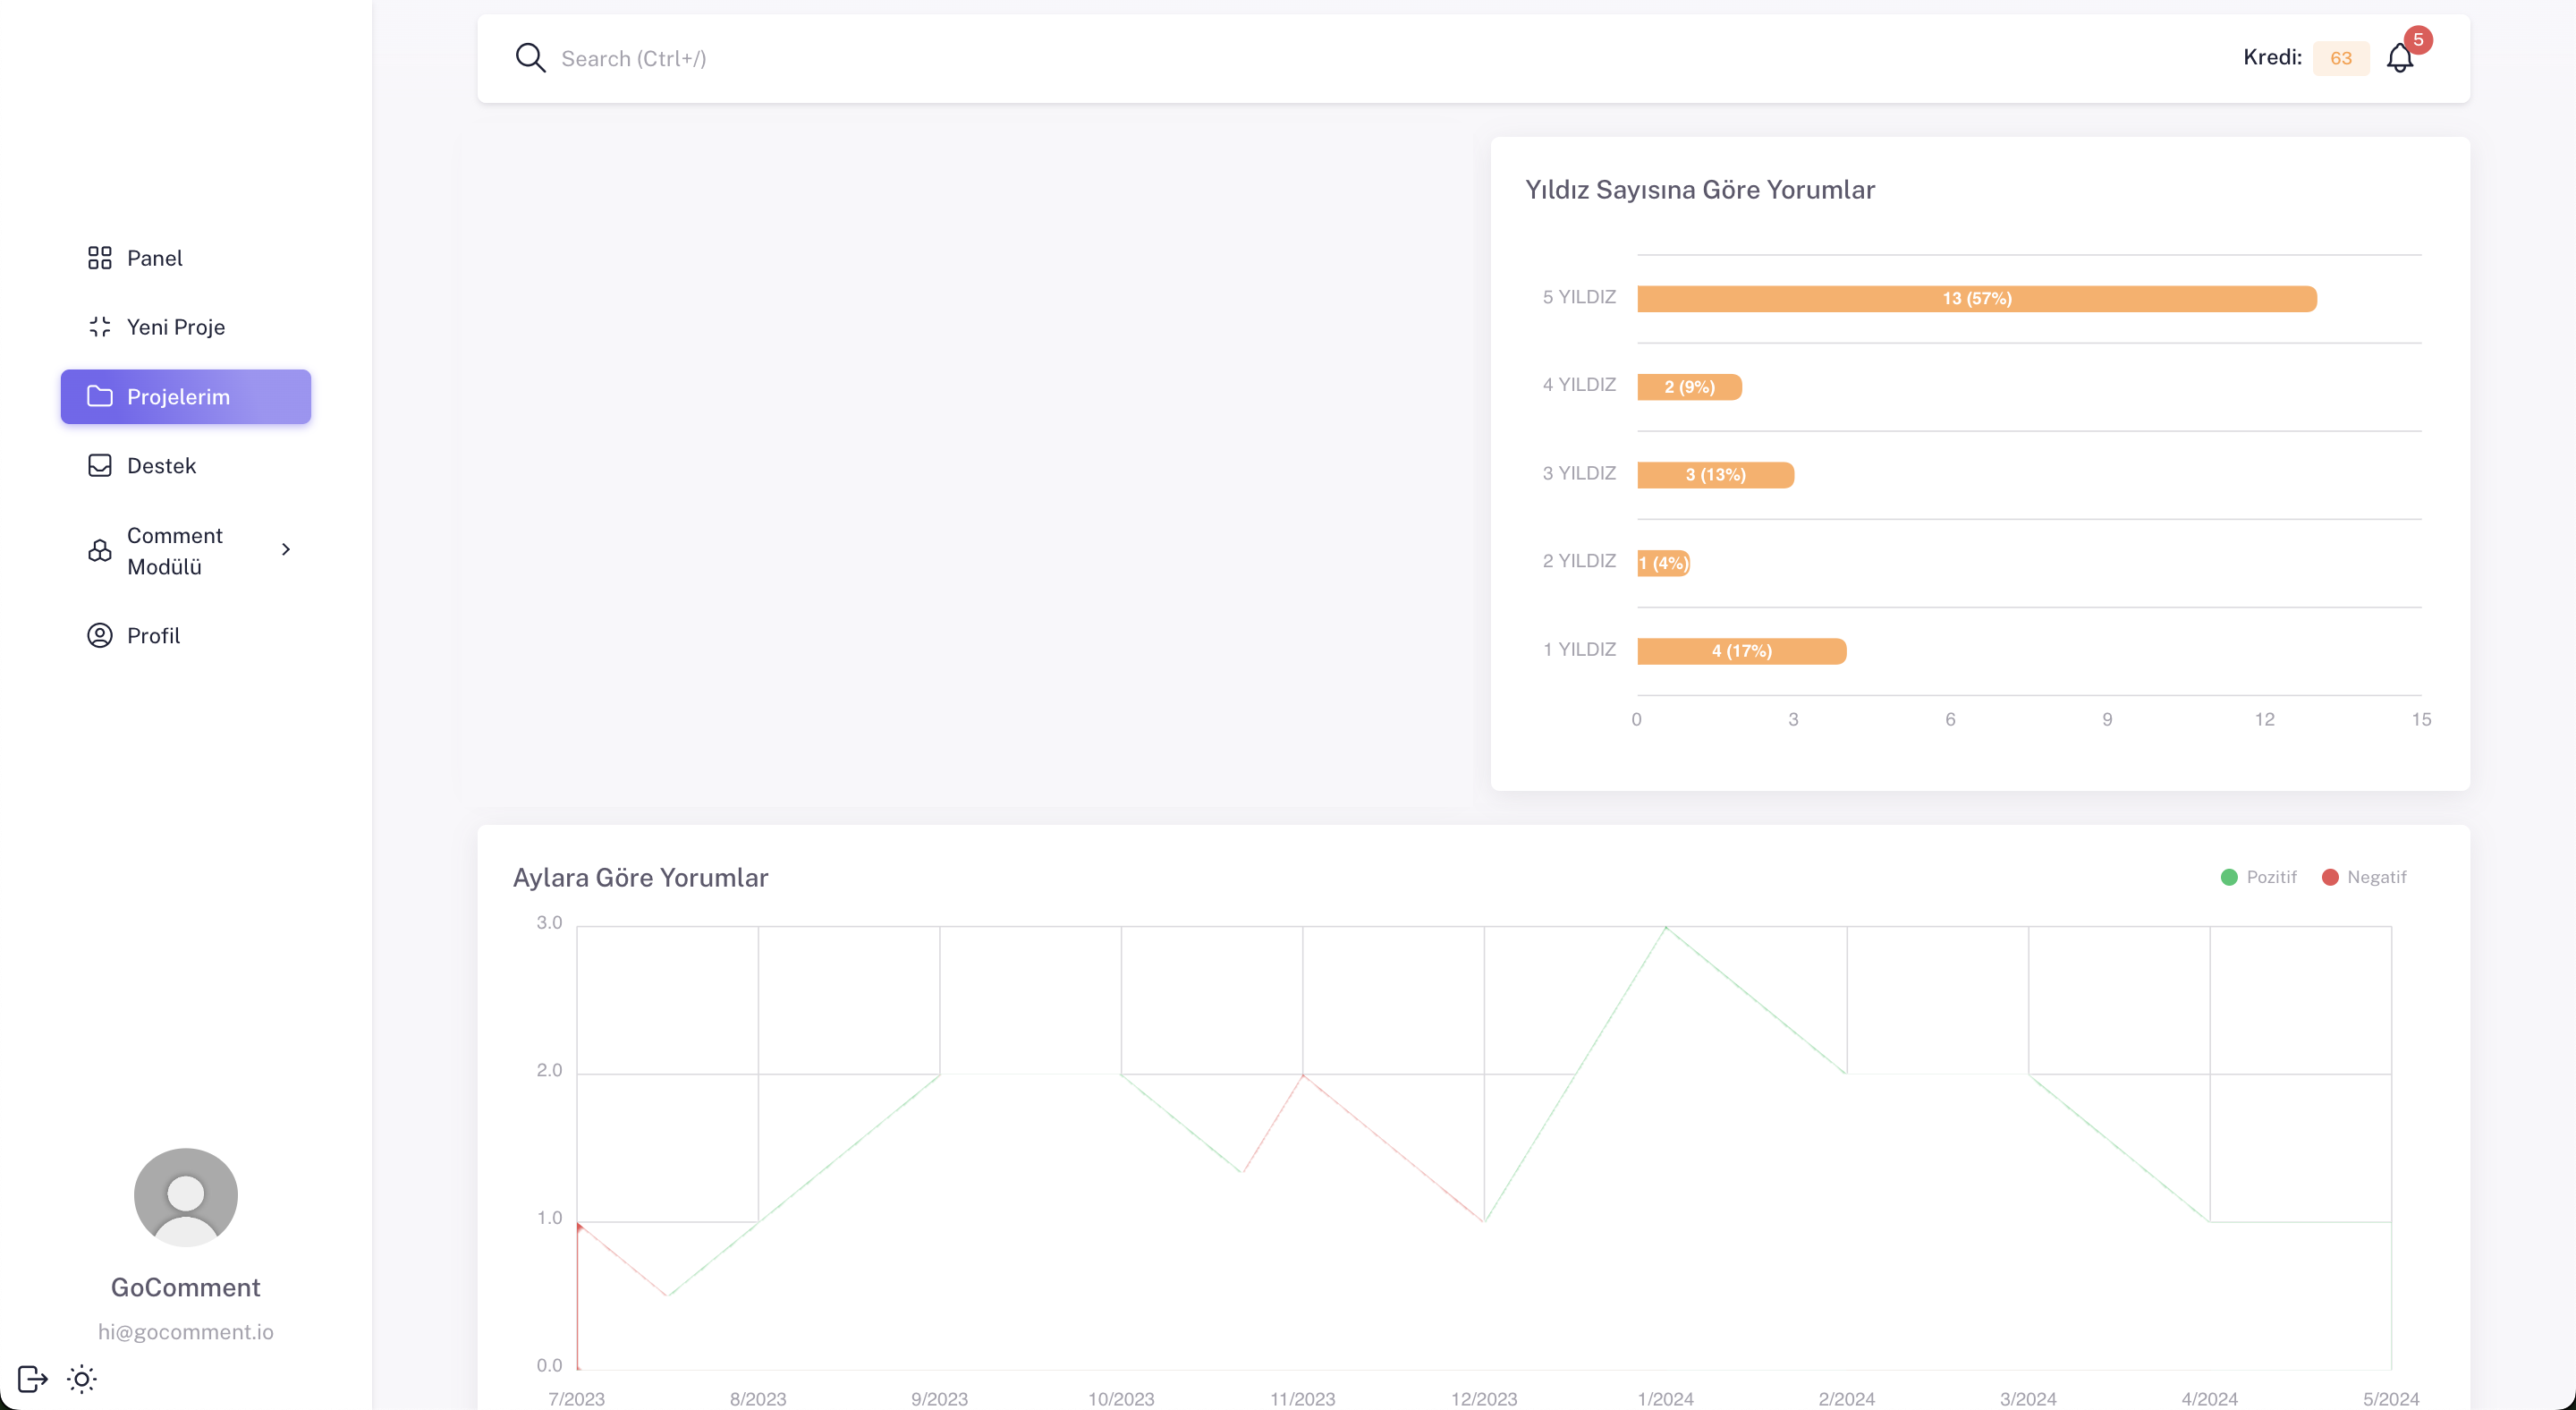Click the 4 YILDIZ bar 2 (9%)
The width and height of the screenshot is (2576, 1410).
click(1689, 387)
